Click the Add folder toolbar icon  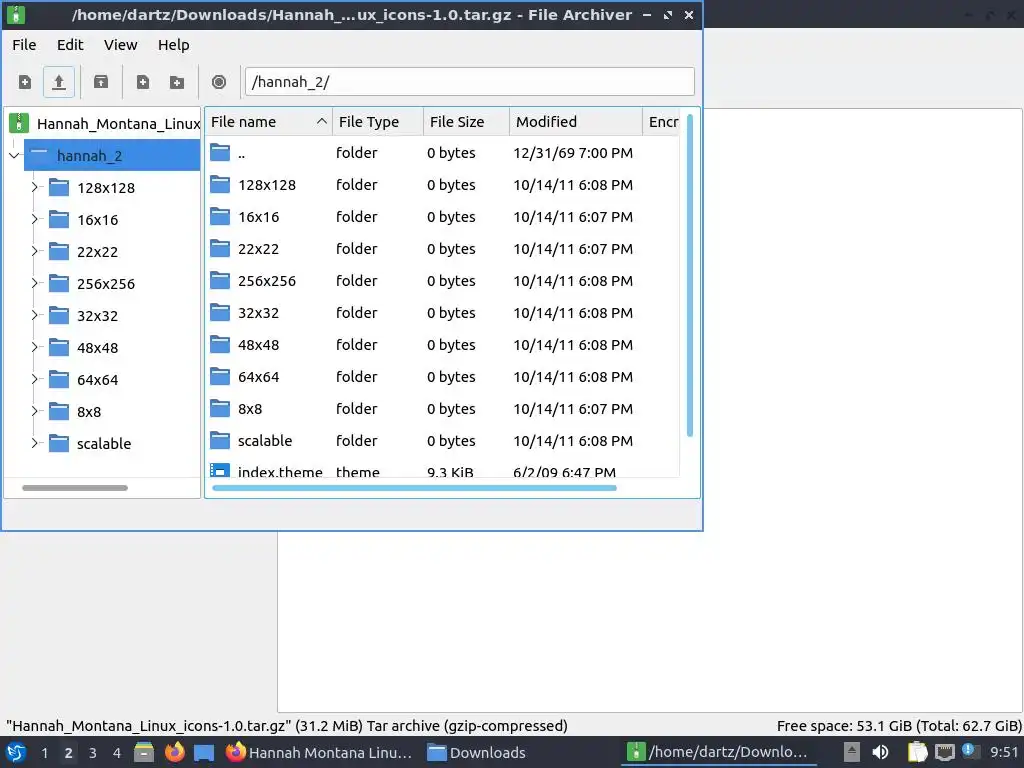coord(177,82)
